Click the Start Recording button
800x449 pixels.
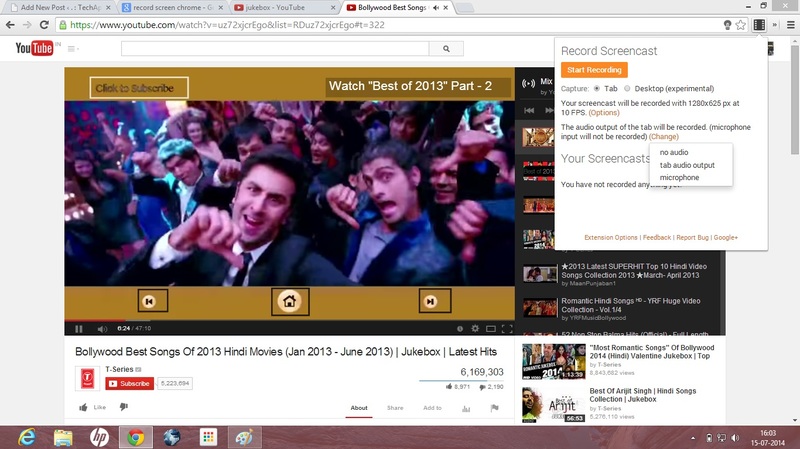click(x=594, y=70)
